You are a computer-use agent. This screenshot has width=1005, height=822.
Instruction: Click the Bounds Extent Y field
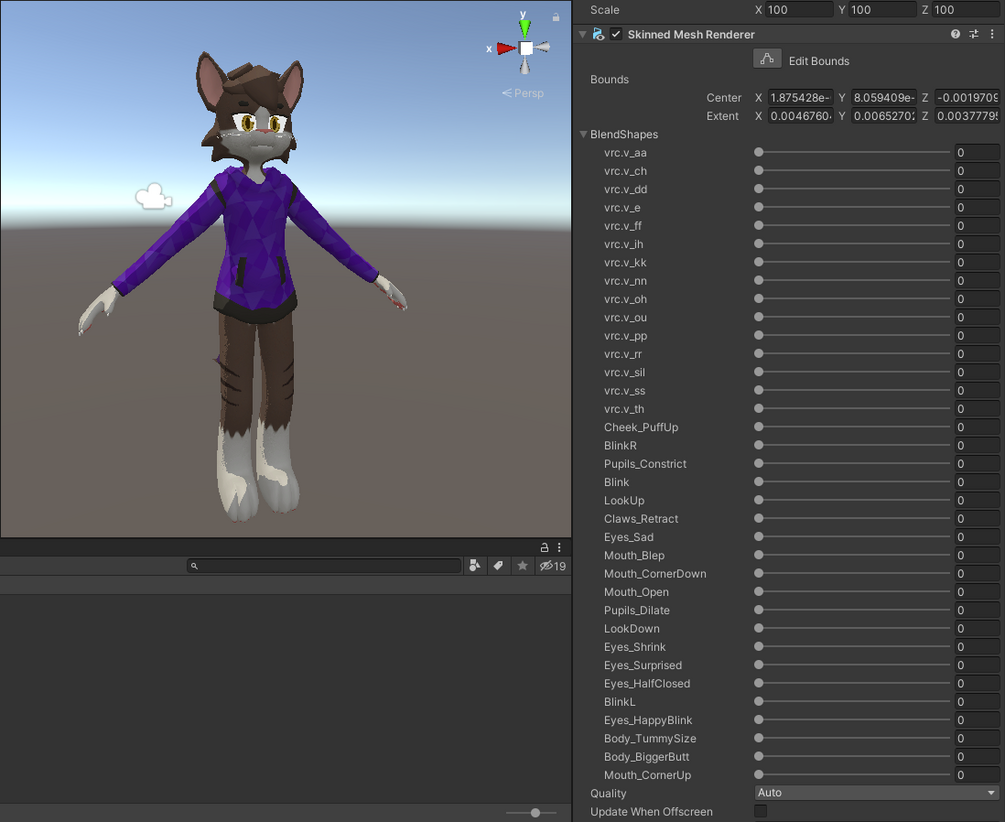(x=883, y=116)
